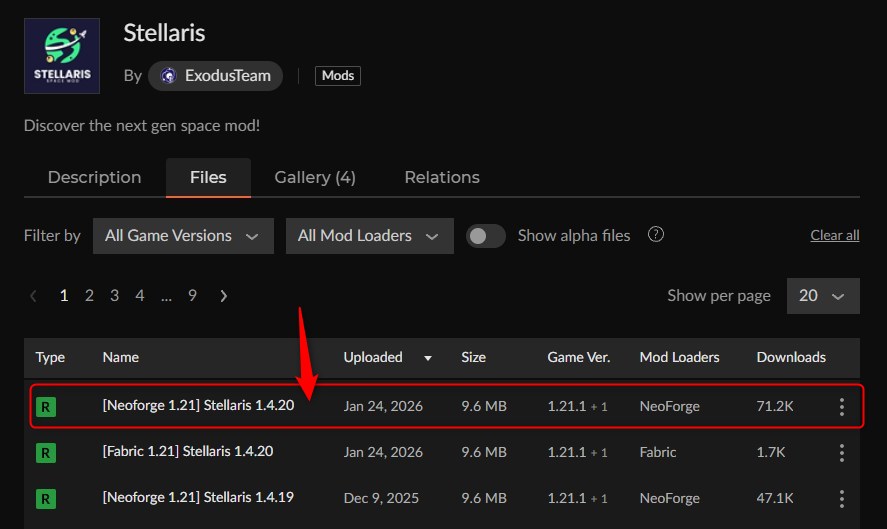This screenshot has height=529, width=887.
Task: Click the alpha files help question icon
Action: (656, 234)
